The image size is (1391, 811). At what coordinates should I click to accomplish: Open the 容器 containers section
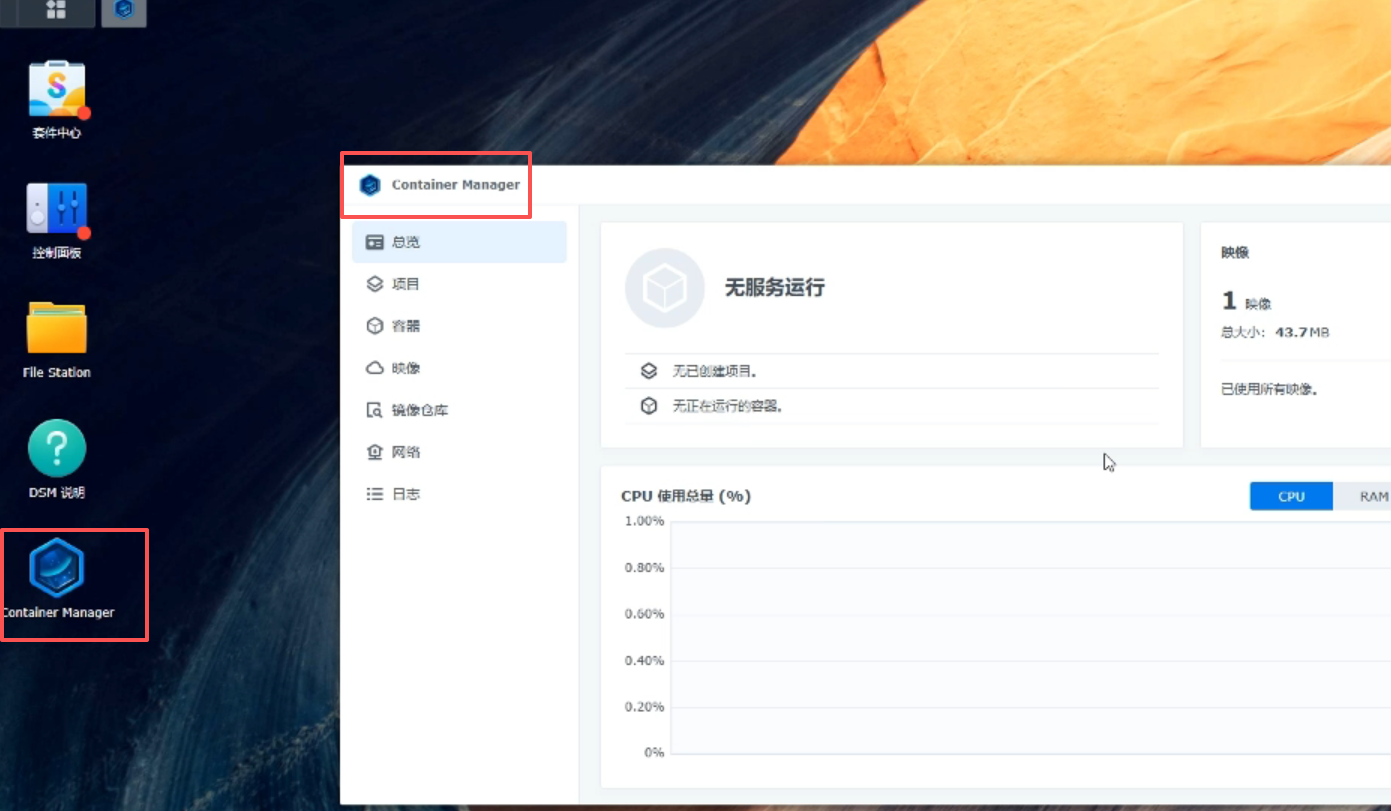pyautogui.click(x=404, y=325)
